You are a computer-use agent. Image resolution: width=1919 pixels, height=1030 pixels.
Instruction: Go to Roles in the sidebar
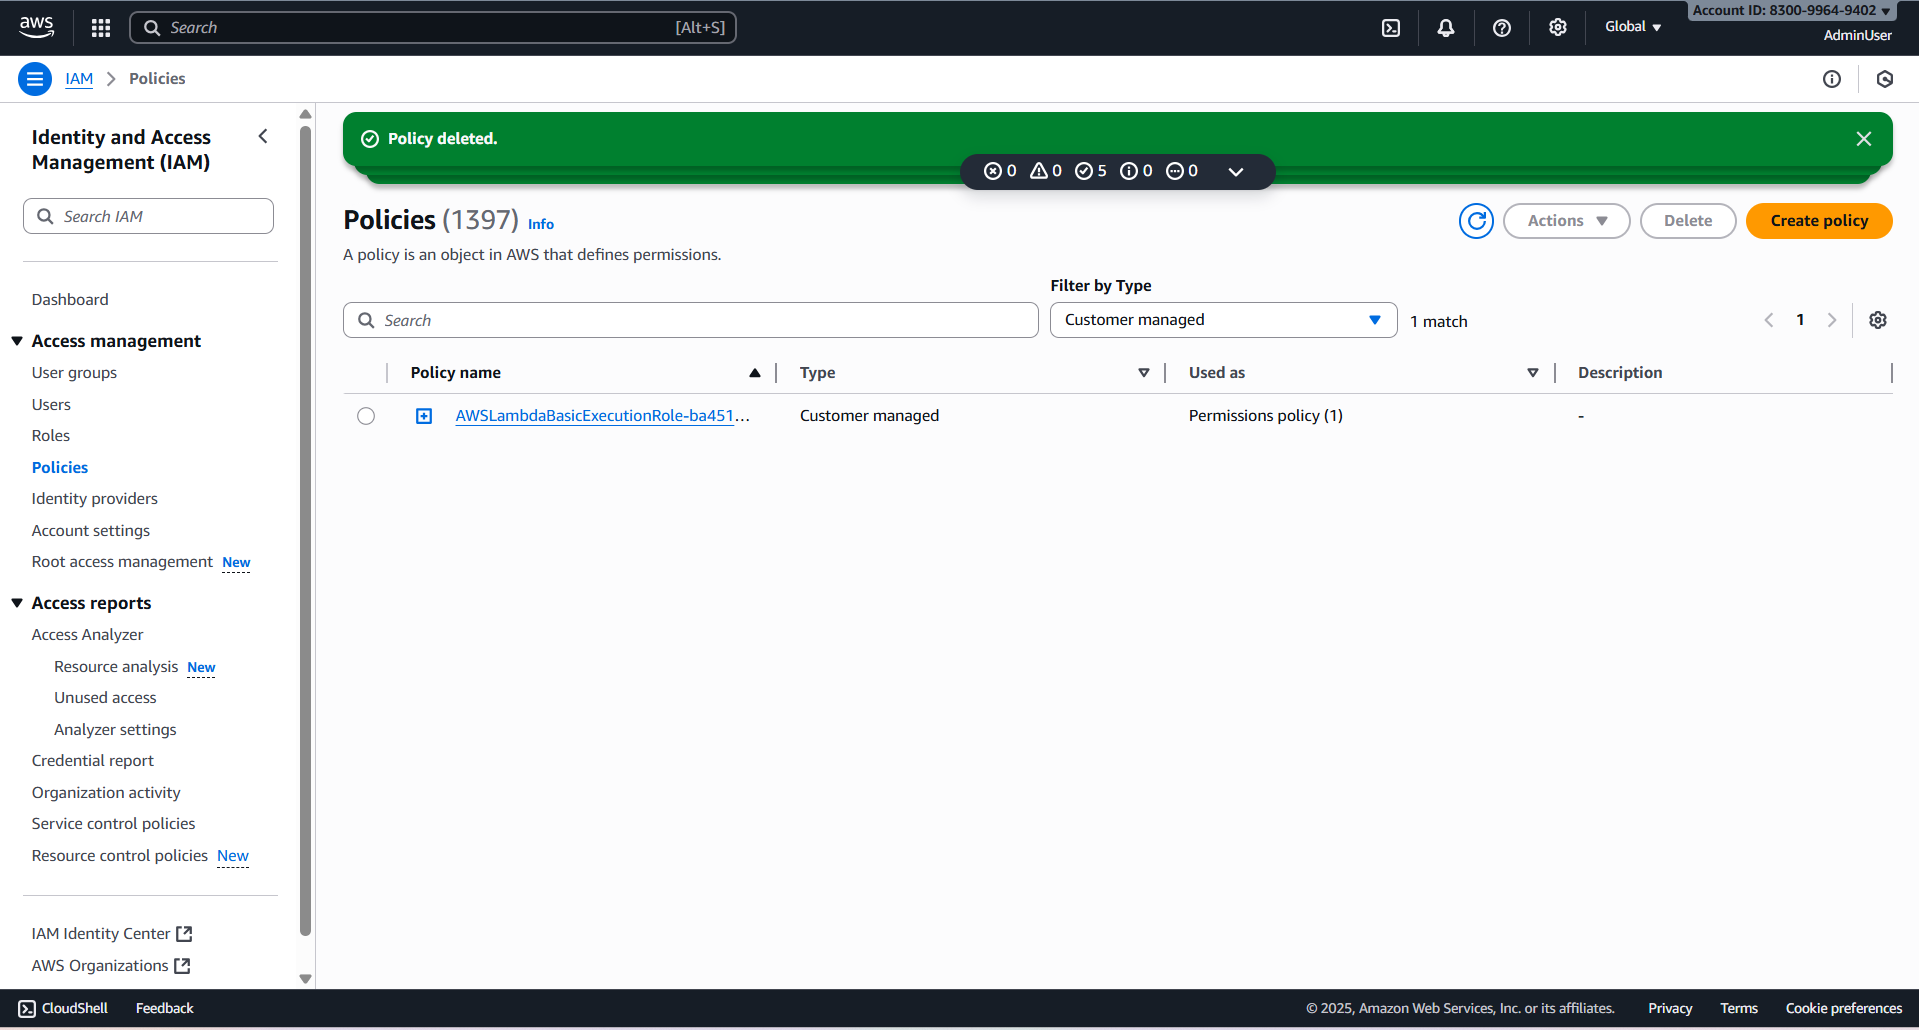51,436
